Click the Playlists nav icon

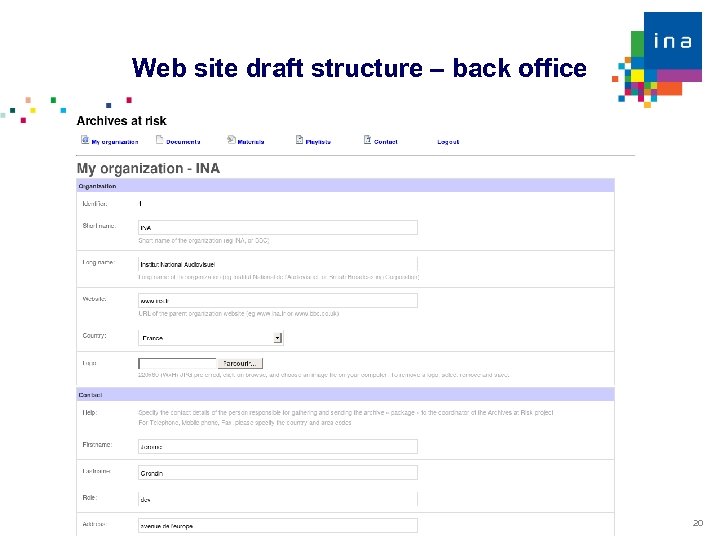point(299,140)
